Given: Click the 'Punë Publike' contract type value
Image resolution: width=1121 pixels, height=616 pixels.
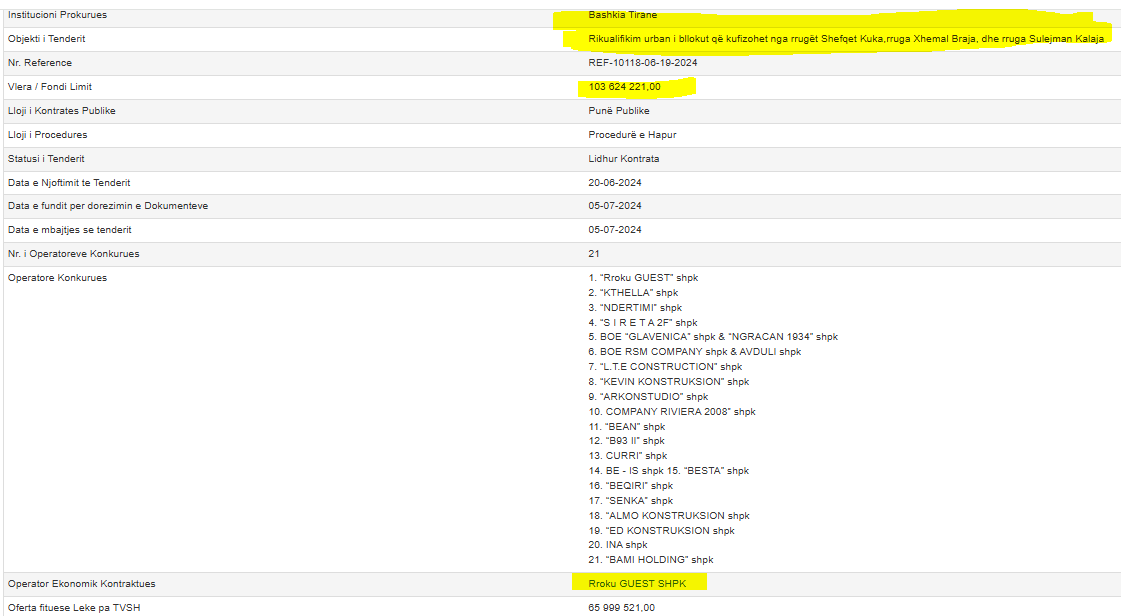Looking at the screenshot, I should click(618, 111).
